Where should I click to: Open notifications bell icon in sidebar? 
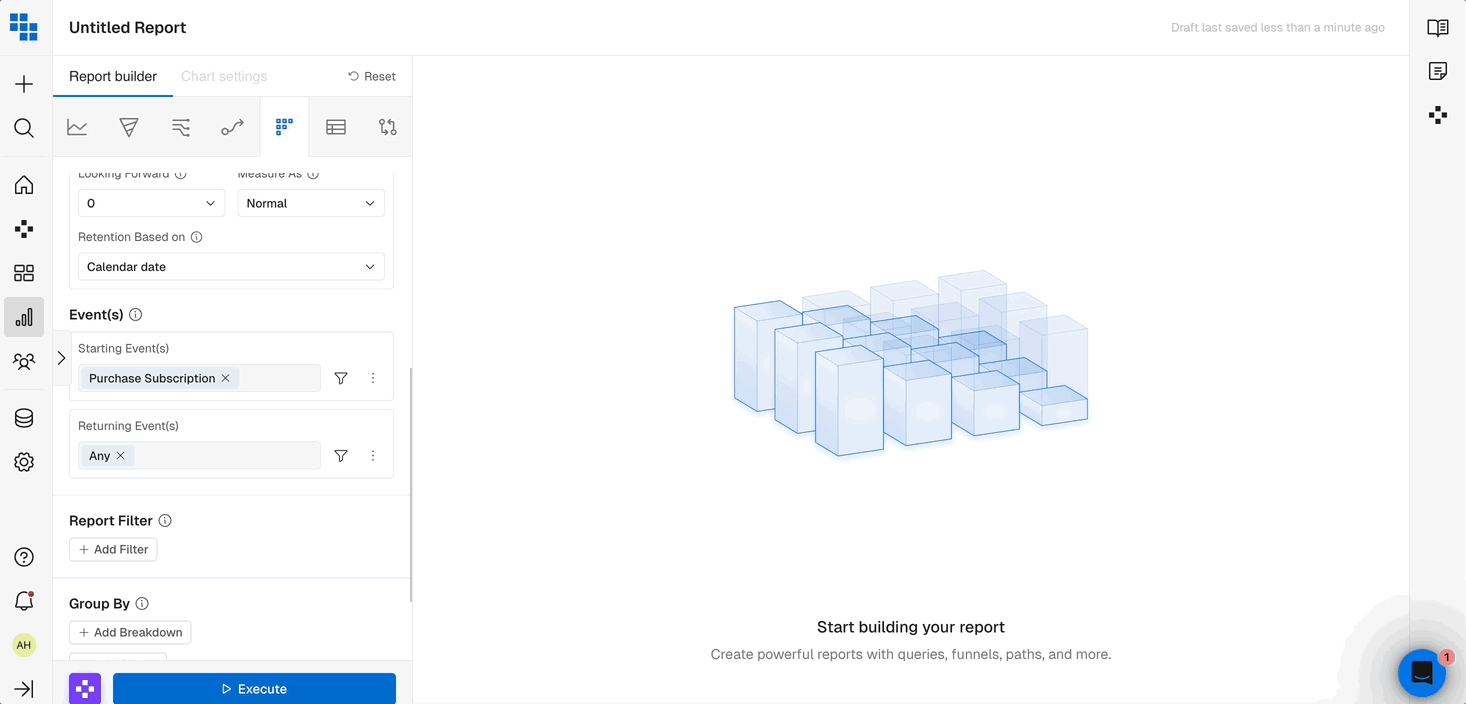(24, 601)
